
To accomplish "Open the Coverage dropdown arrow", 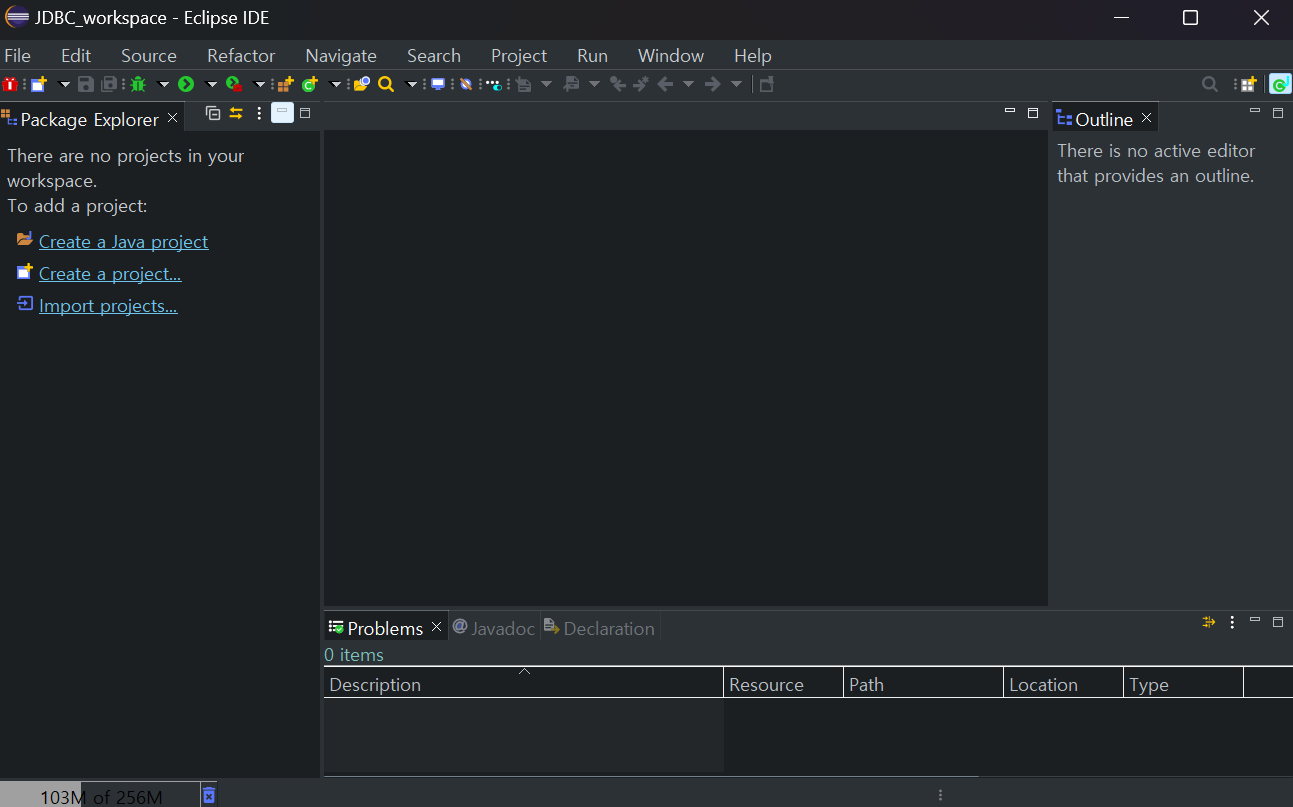I will pyautogui.click(x=259, y=85).
